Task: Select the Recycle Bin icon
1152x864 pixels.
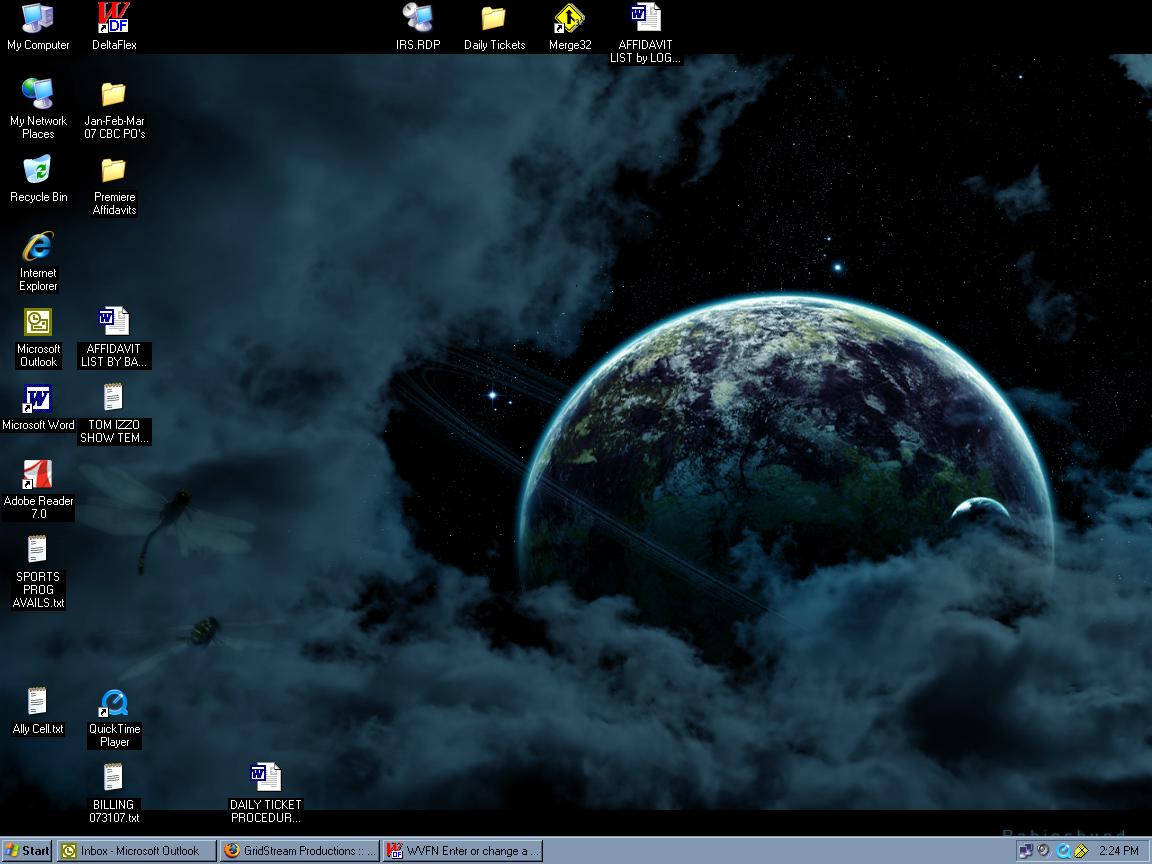Action: 38,171
